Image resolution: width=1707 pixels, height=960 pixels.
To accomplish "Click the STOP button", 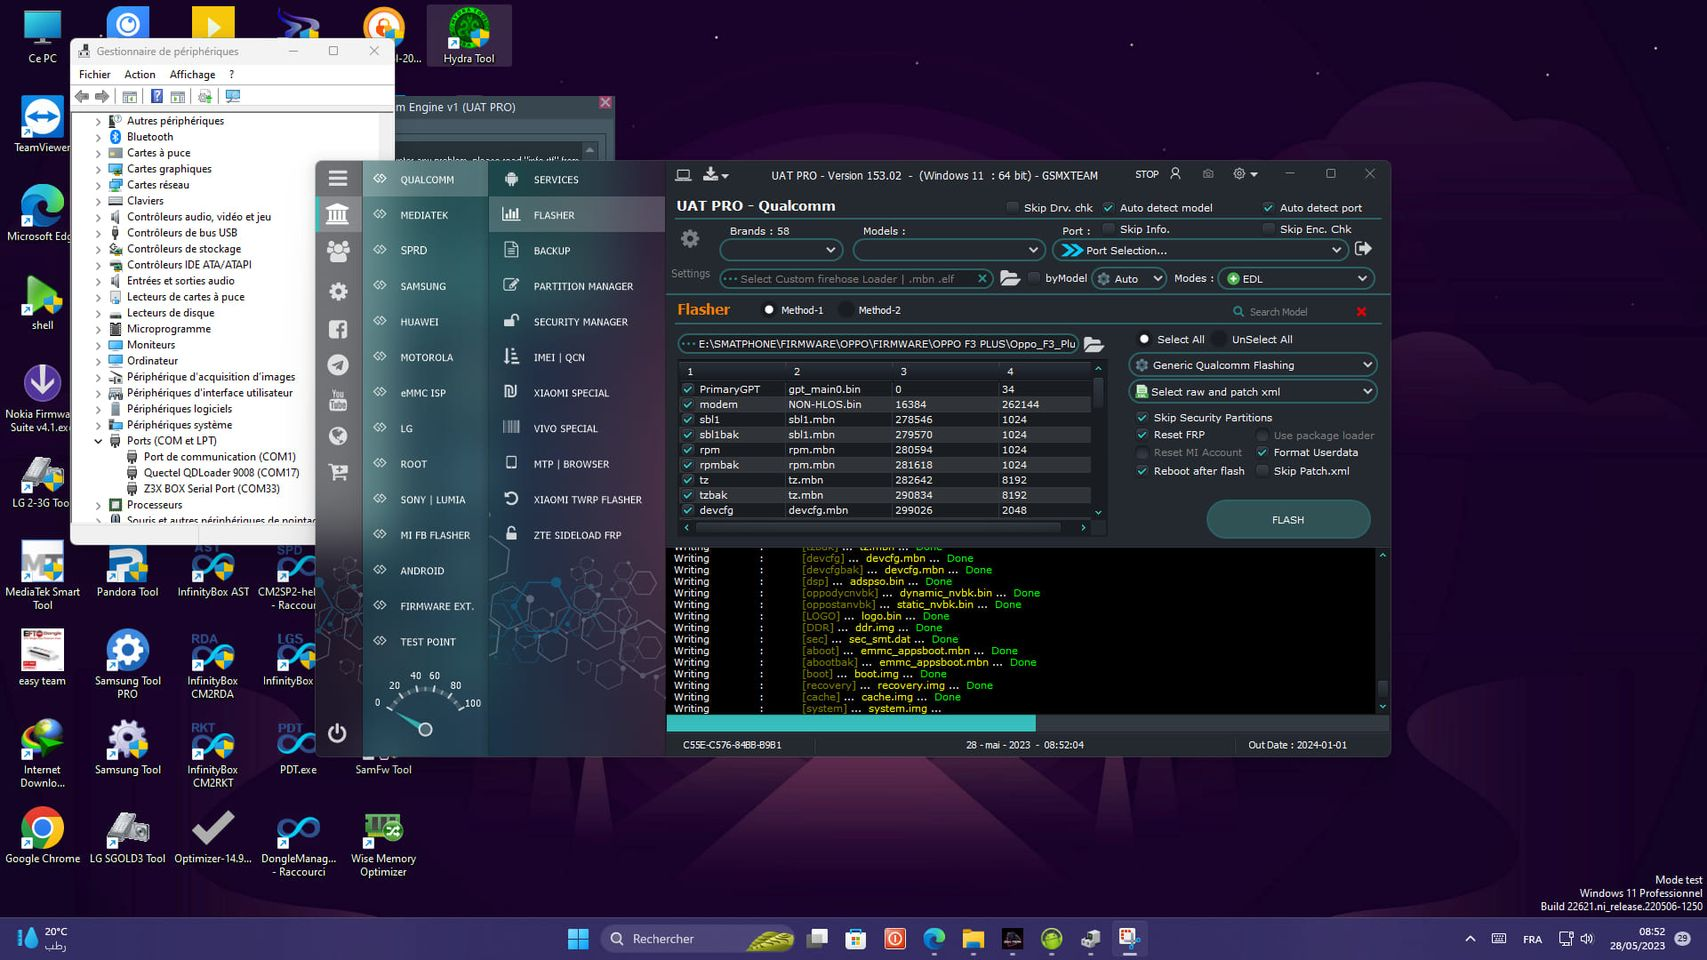I will click(1147, 174).
